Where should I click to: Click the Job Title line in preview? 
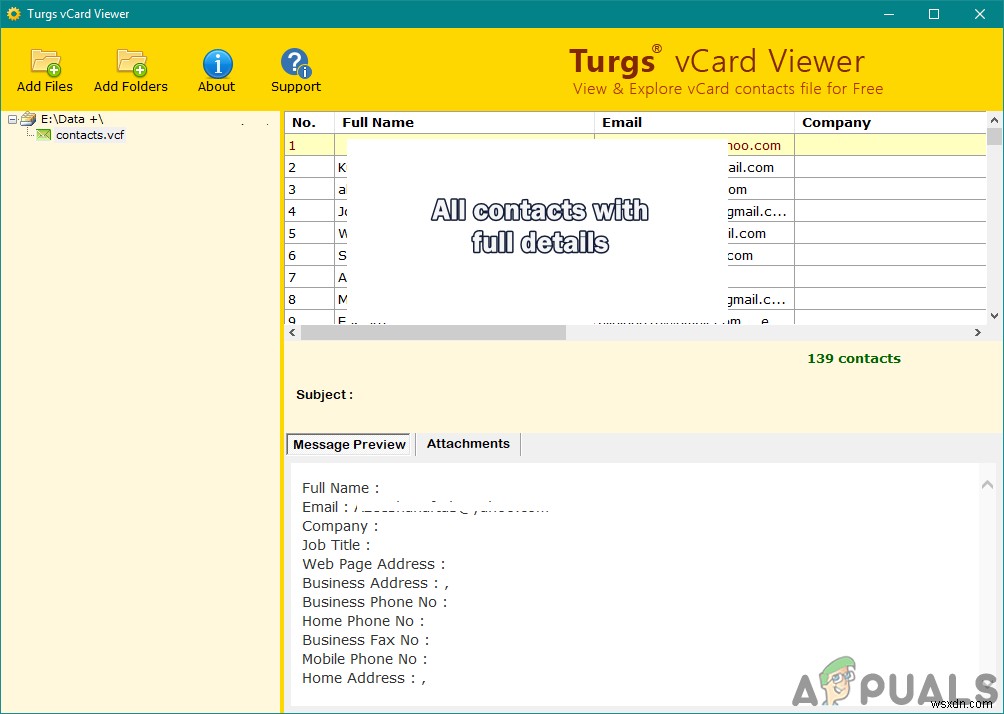(x=336, y=545)
